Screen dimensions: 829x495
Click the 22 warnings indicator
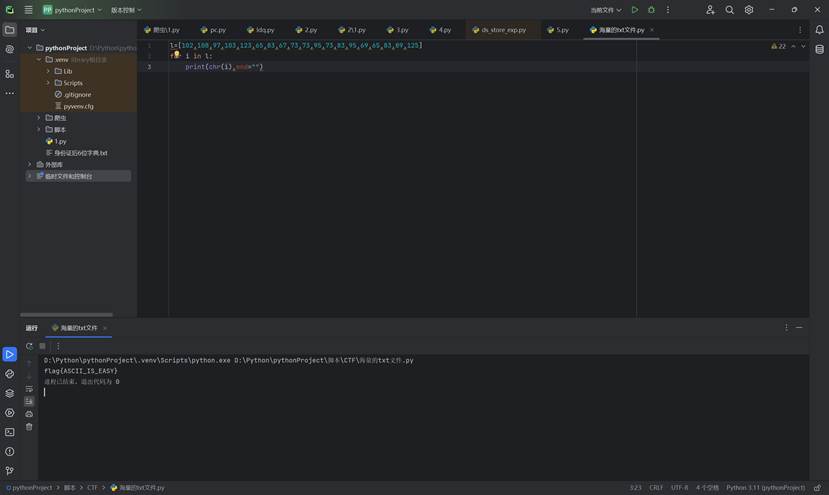click(x=778, y=47)
